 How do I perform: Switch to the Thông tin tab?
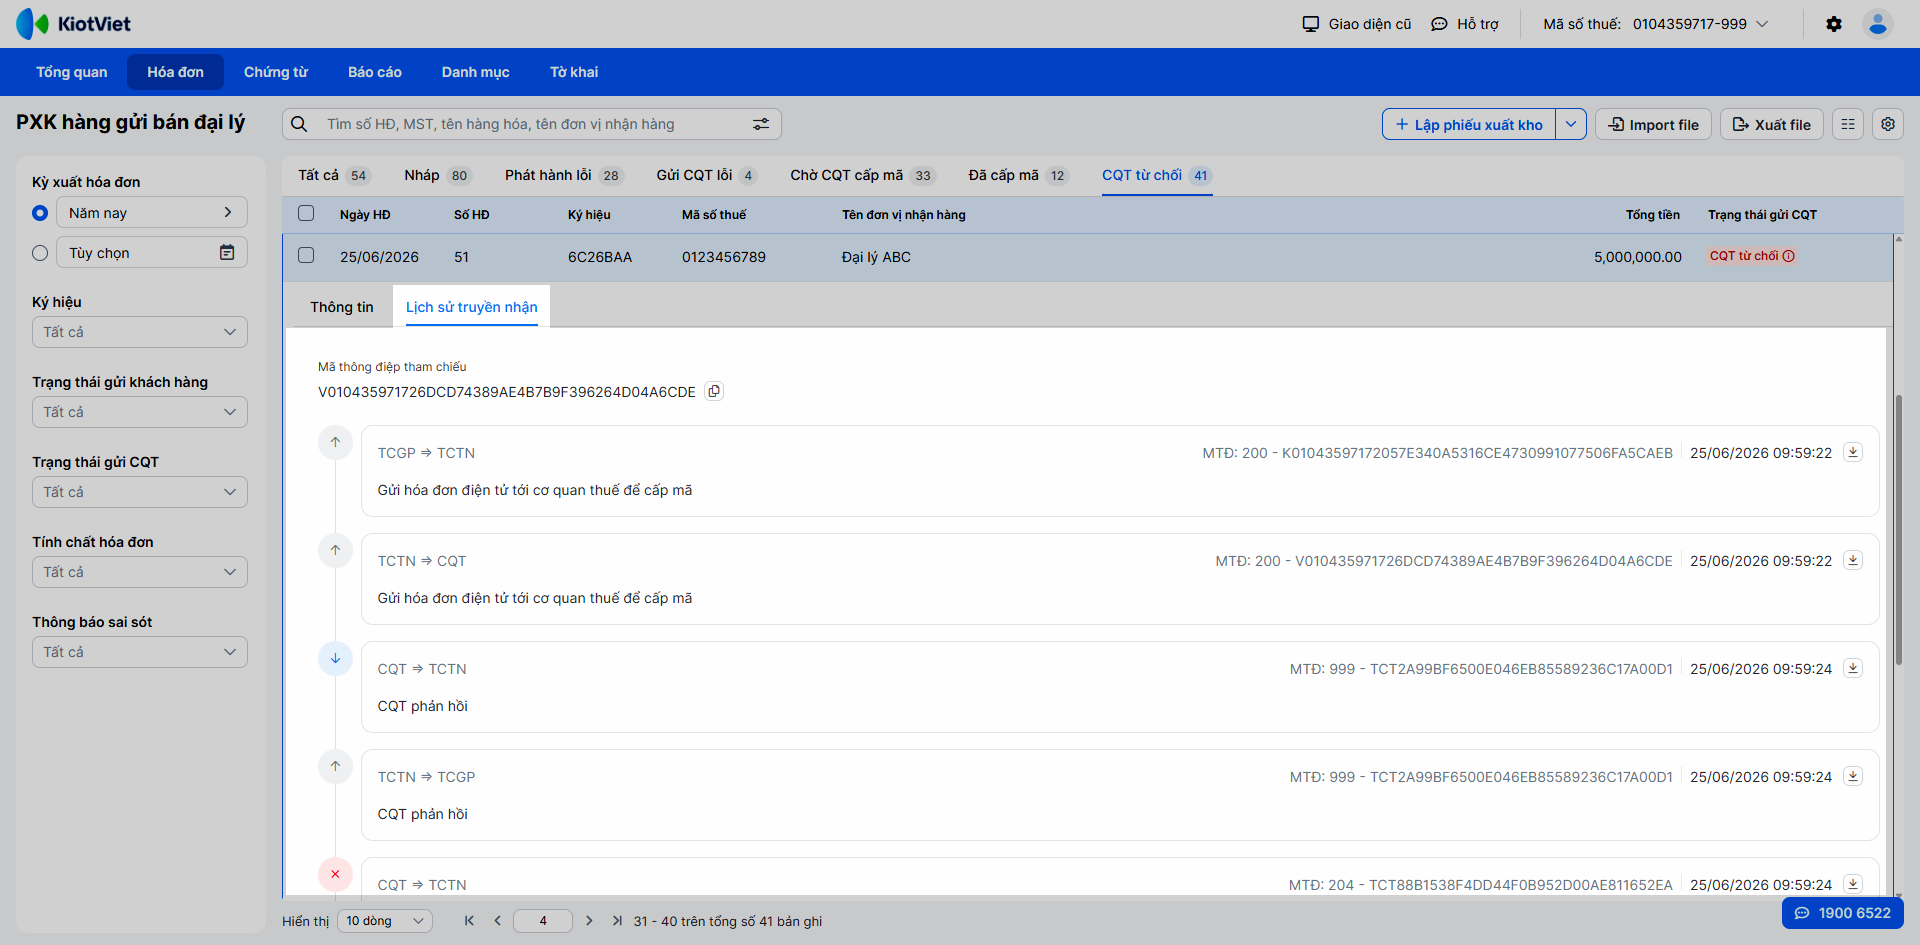342,307
